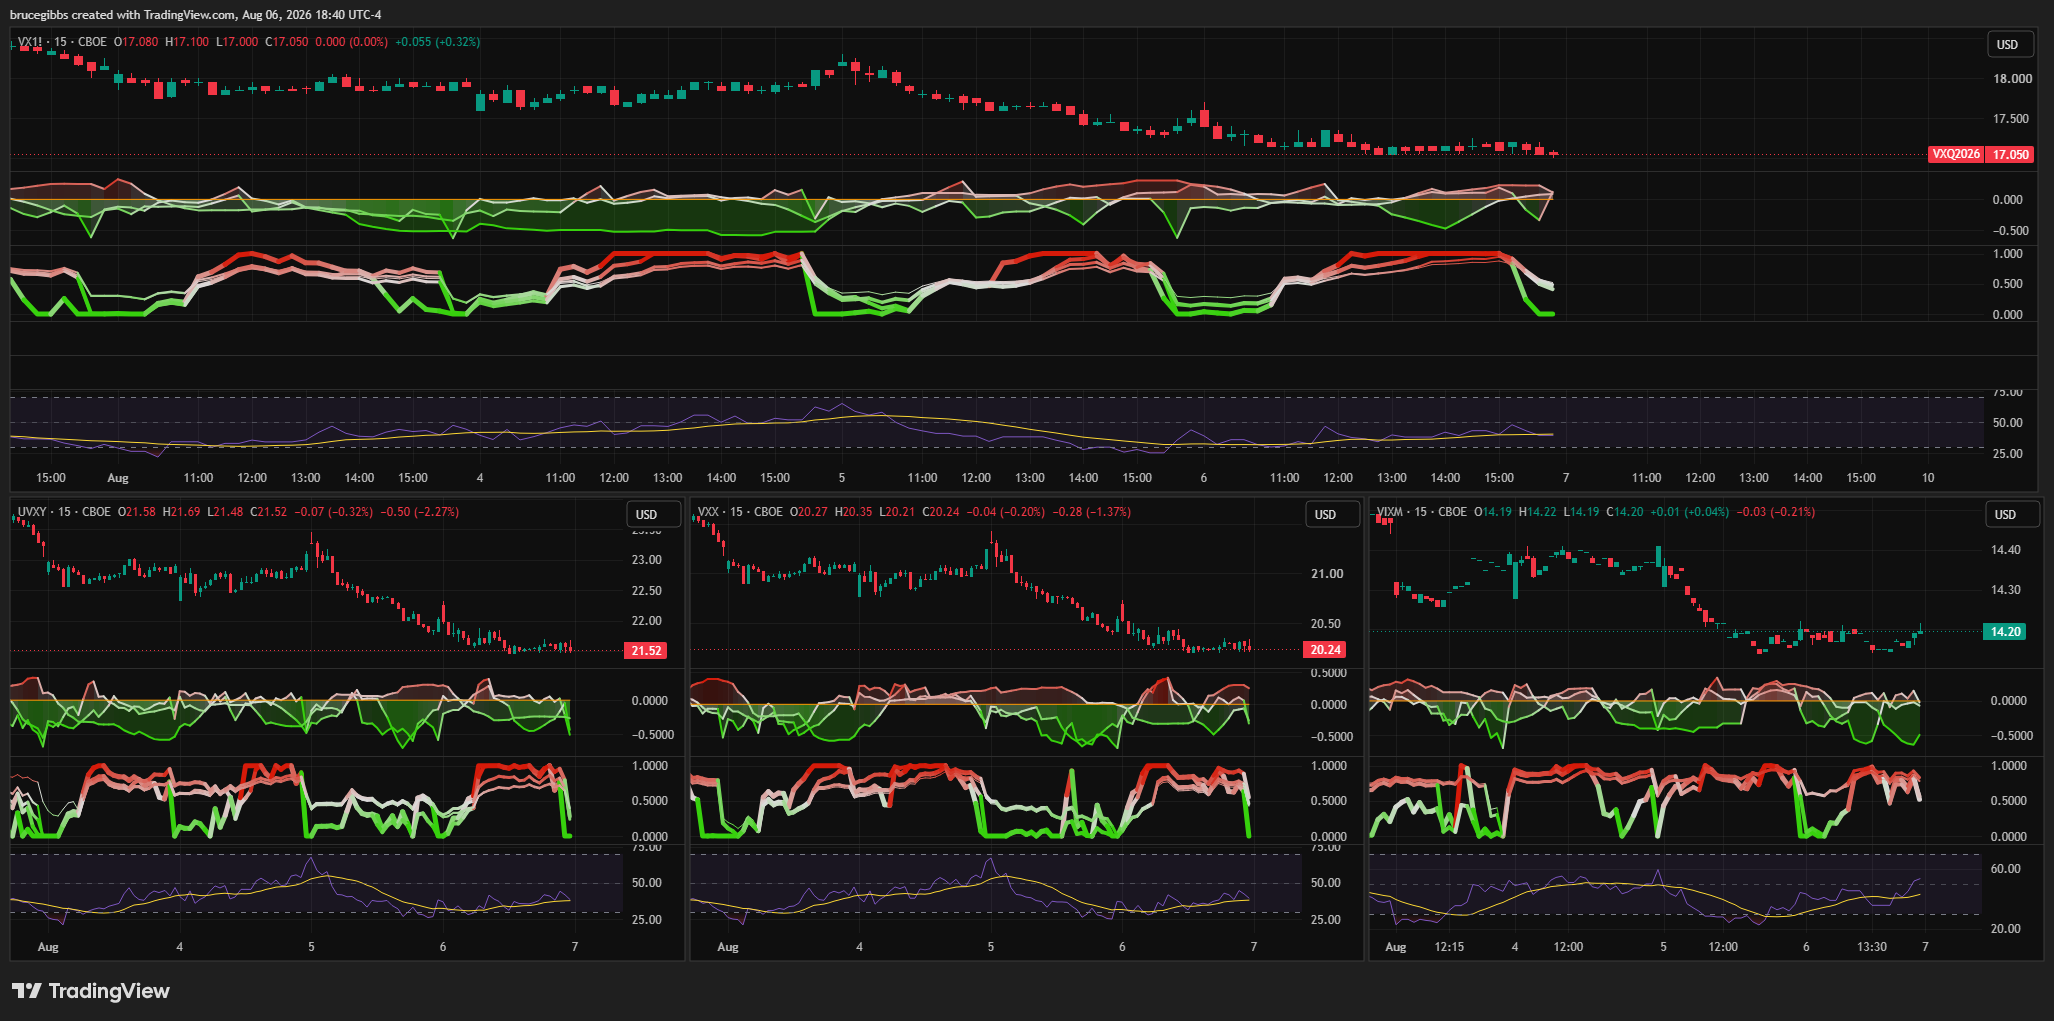Click the VIXM change '+0.01 (+0.04%)'
The height and width of the screenshot is (1021, 2054).
[1690, 512]
